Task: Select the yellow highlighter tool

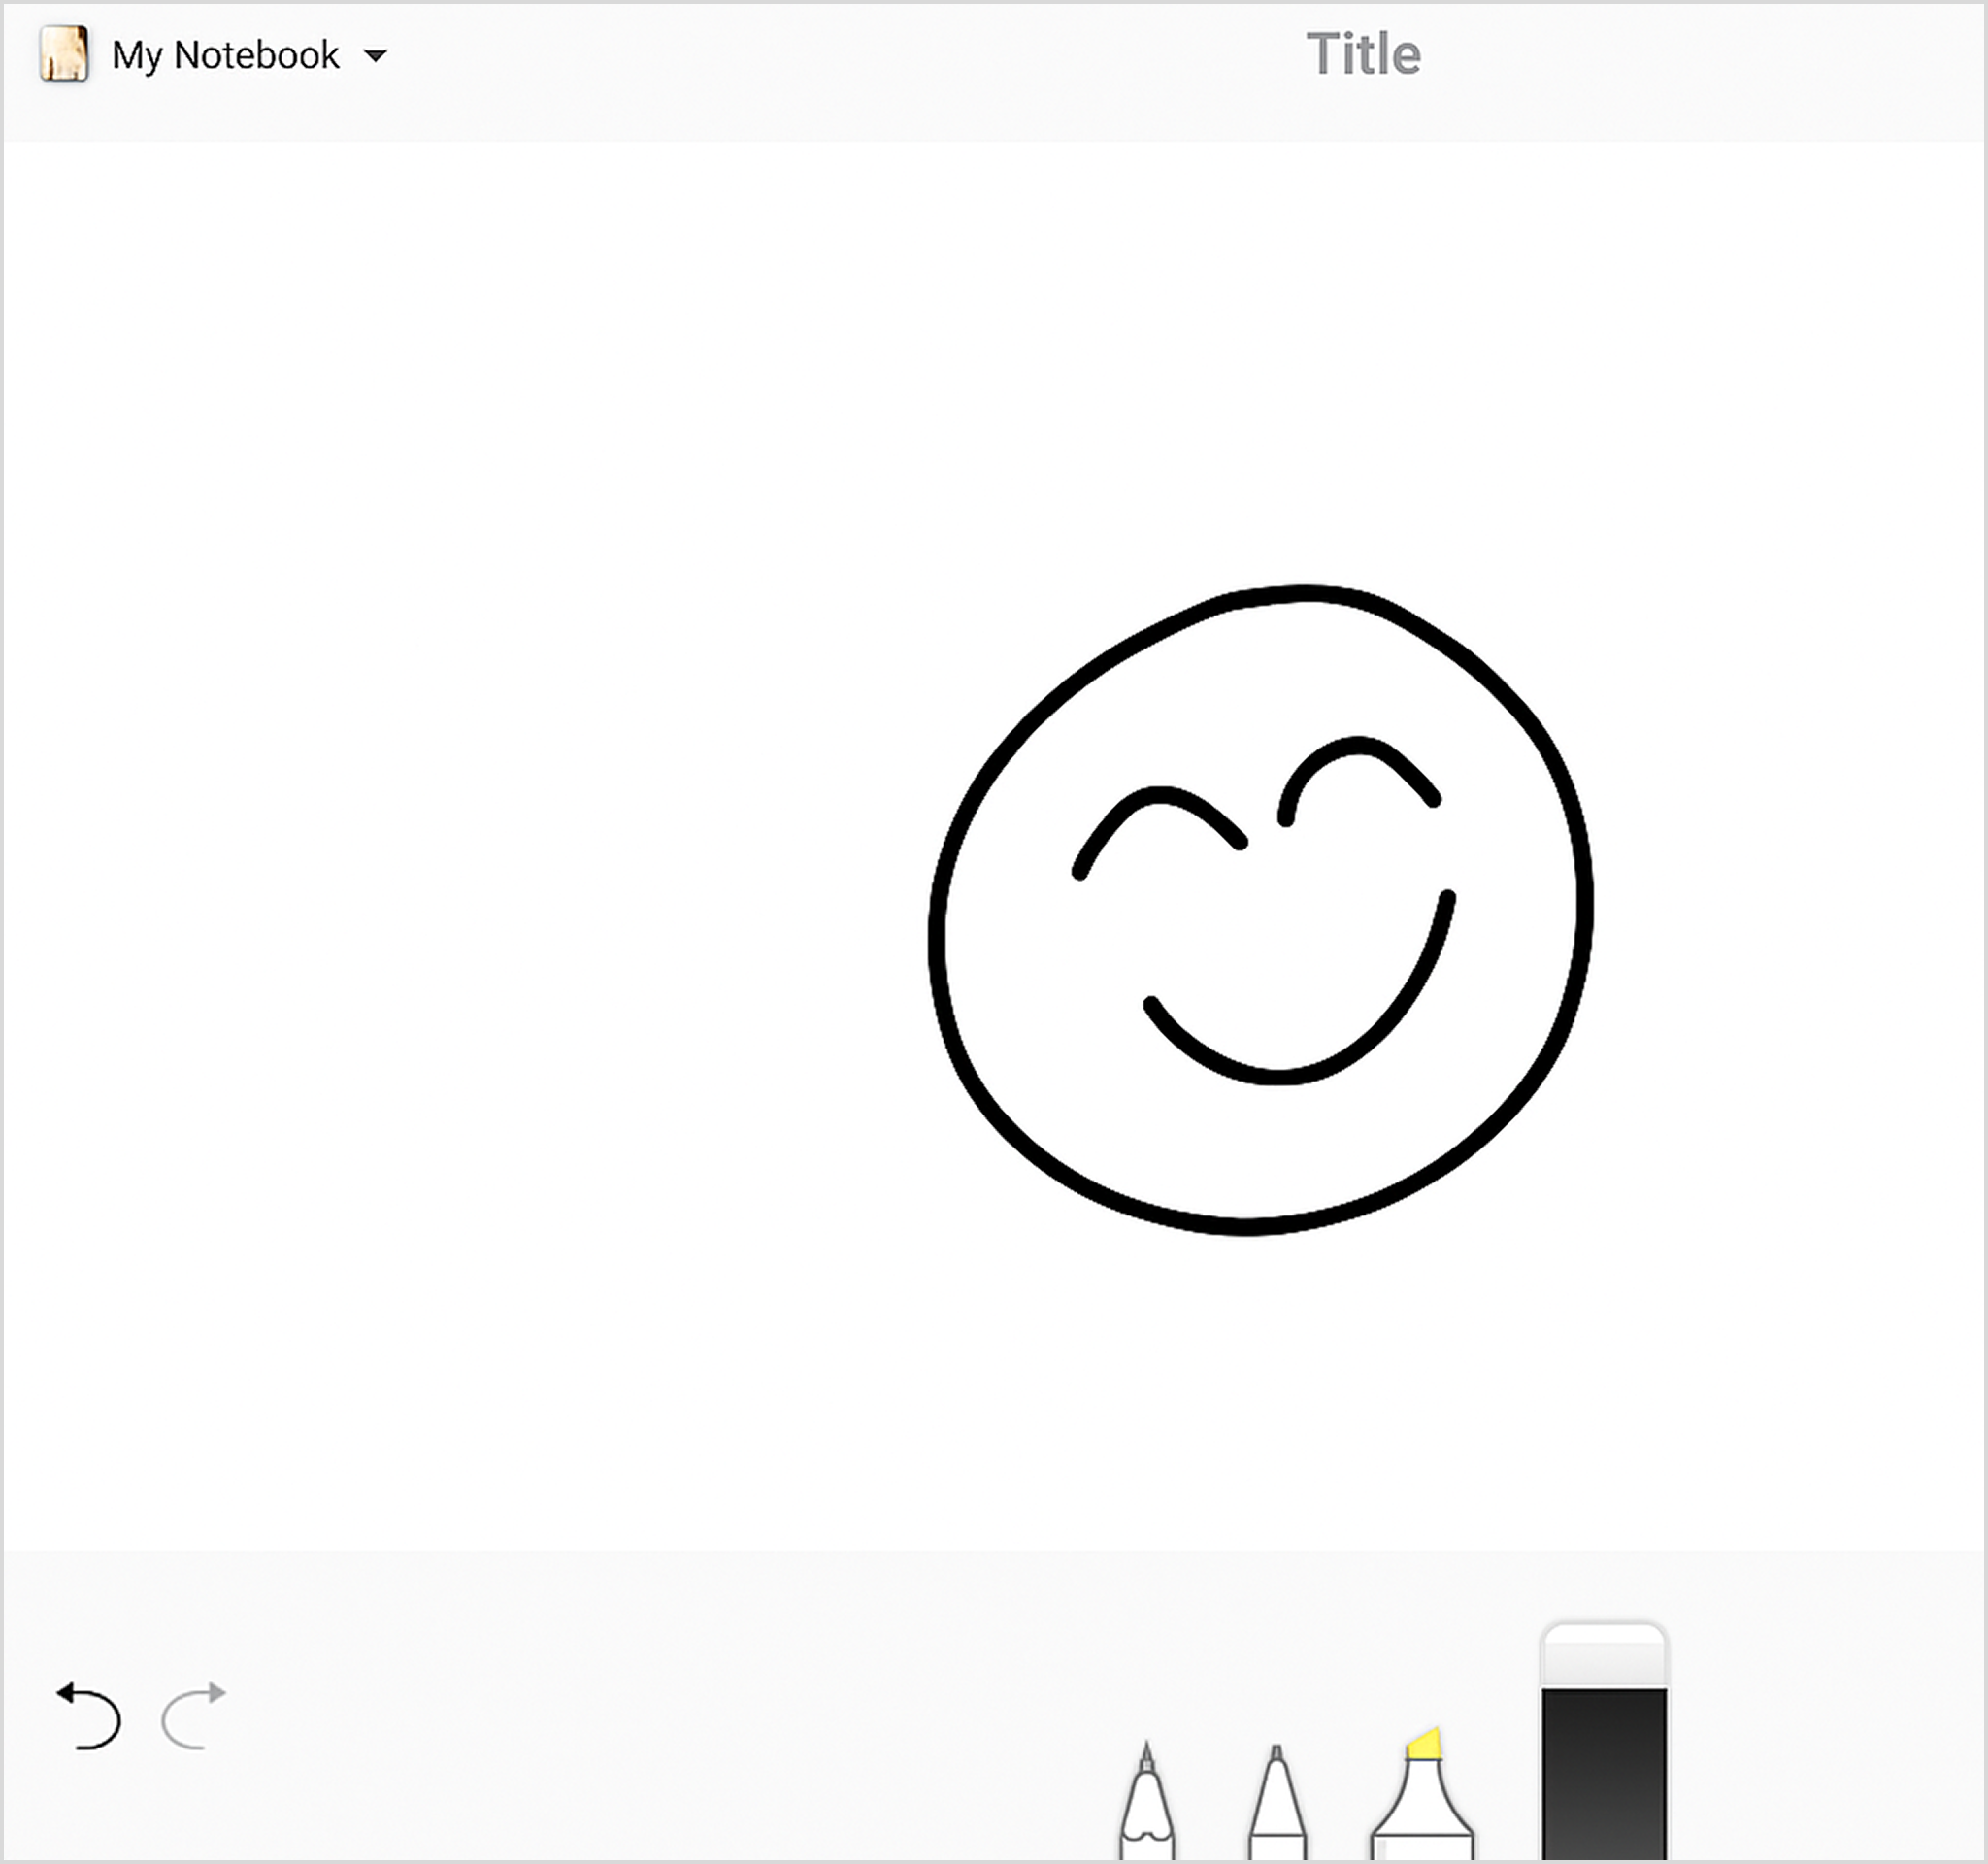Action: [1422, 1806]
